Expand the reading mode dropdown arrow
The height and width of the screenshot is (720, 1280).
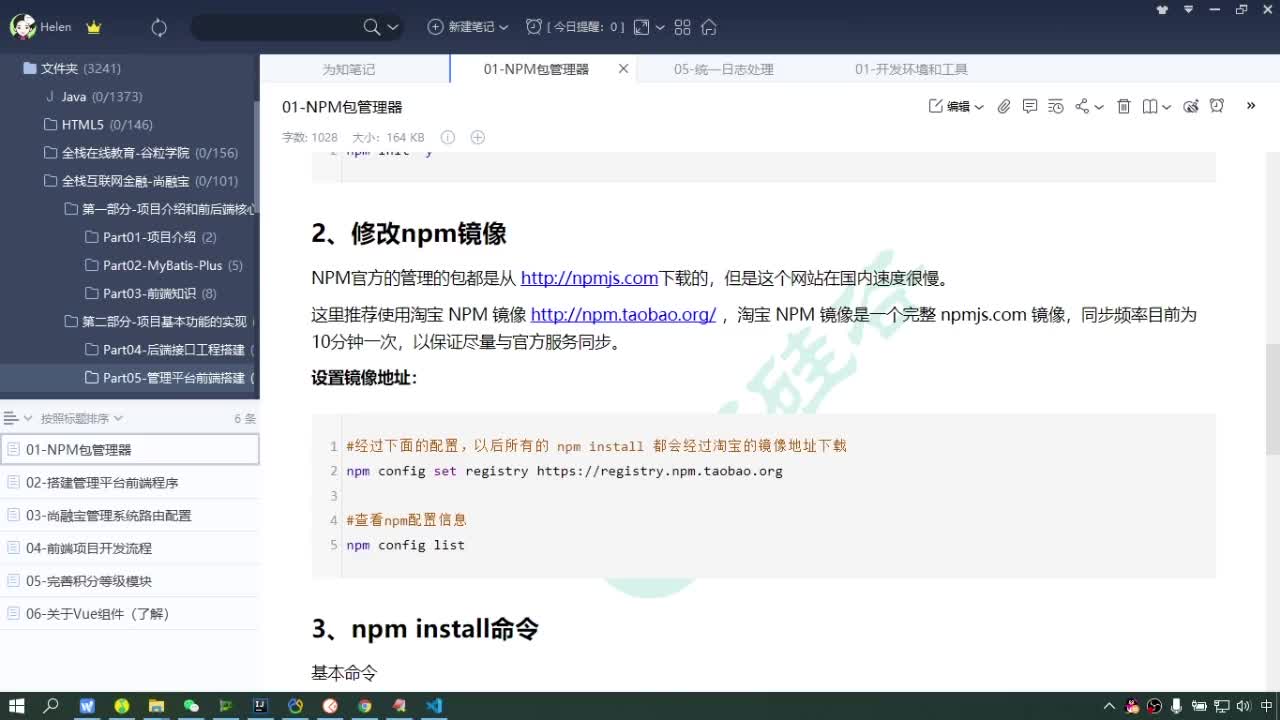1166,107
